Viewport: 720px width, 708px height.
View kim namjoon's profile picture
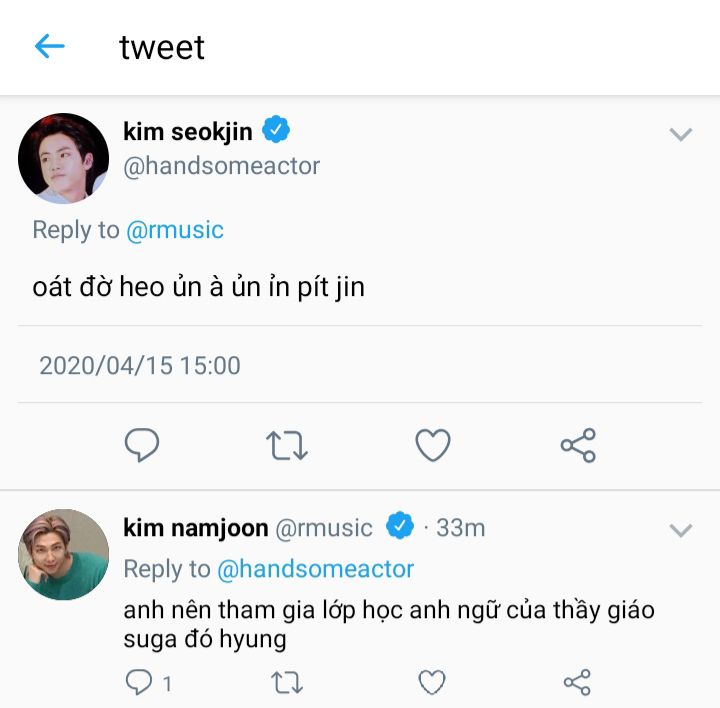click(x=63, y=554)
